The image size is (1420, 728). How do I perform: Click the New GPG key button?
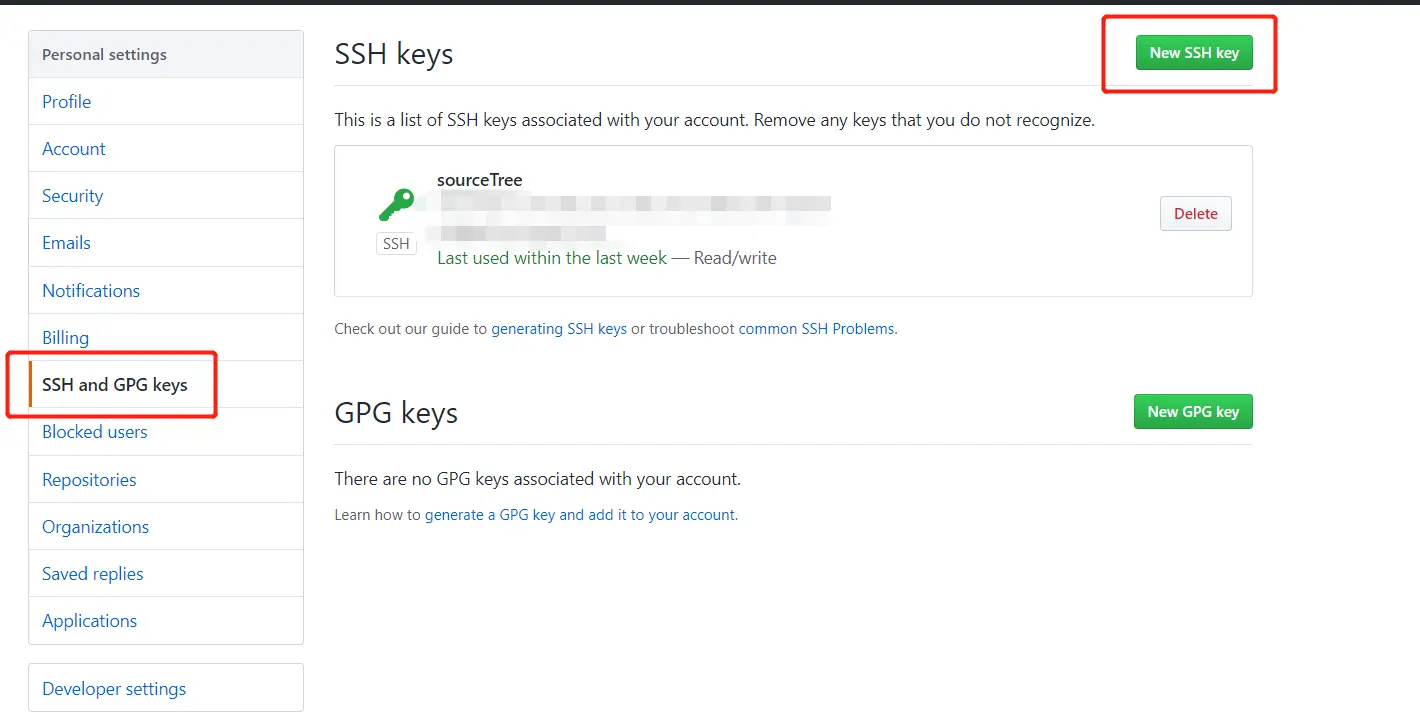coord(1193,411)
